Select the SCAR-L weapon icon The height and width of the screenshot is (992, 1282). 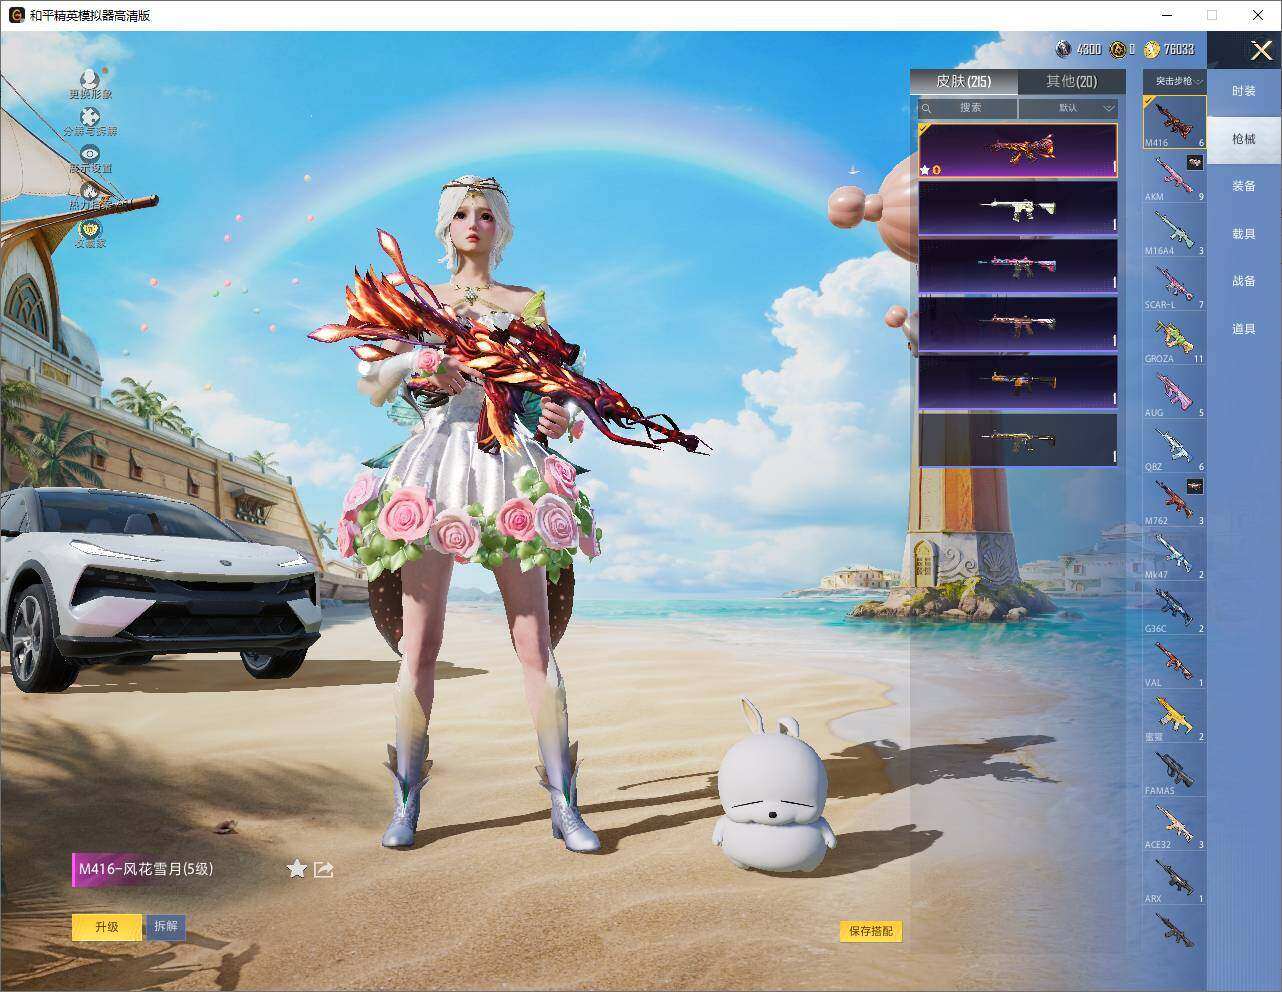1175,285
